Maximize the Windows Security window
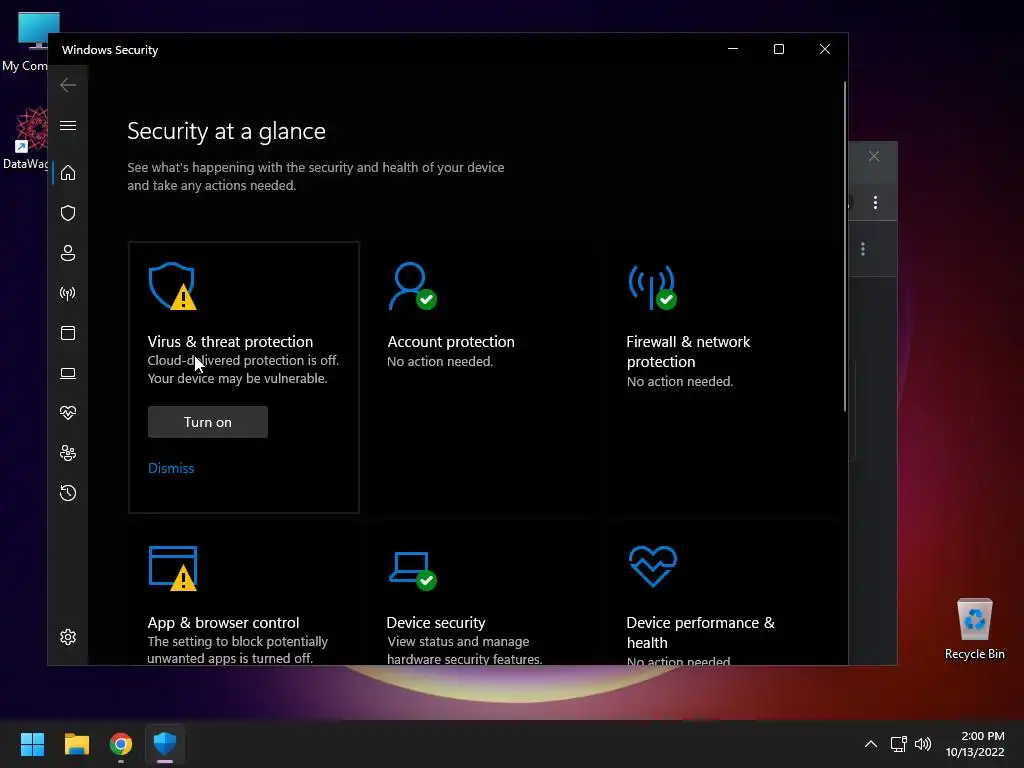1024x768 pixels. (778, 49)
